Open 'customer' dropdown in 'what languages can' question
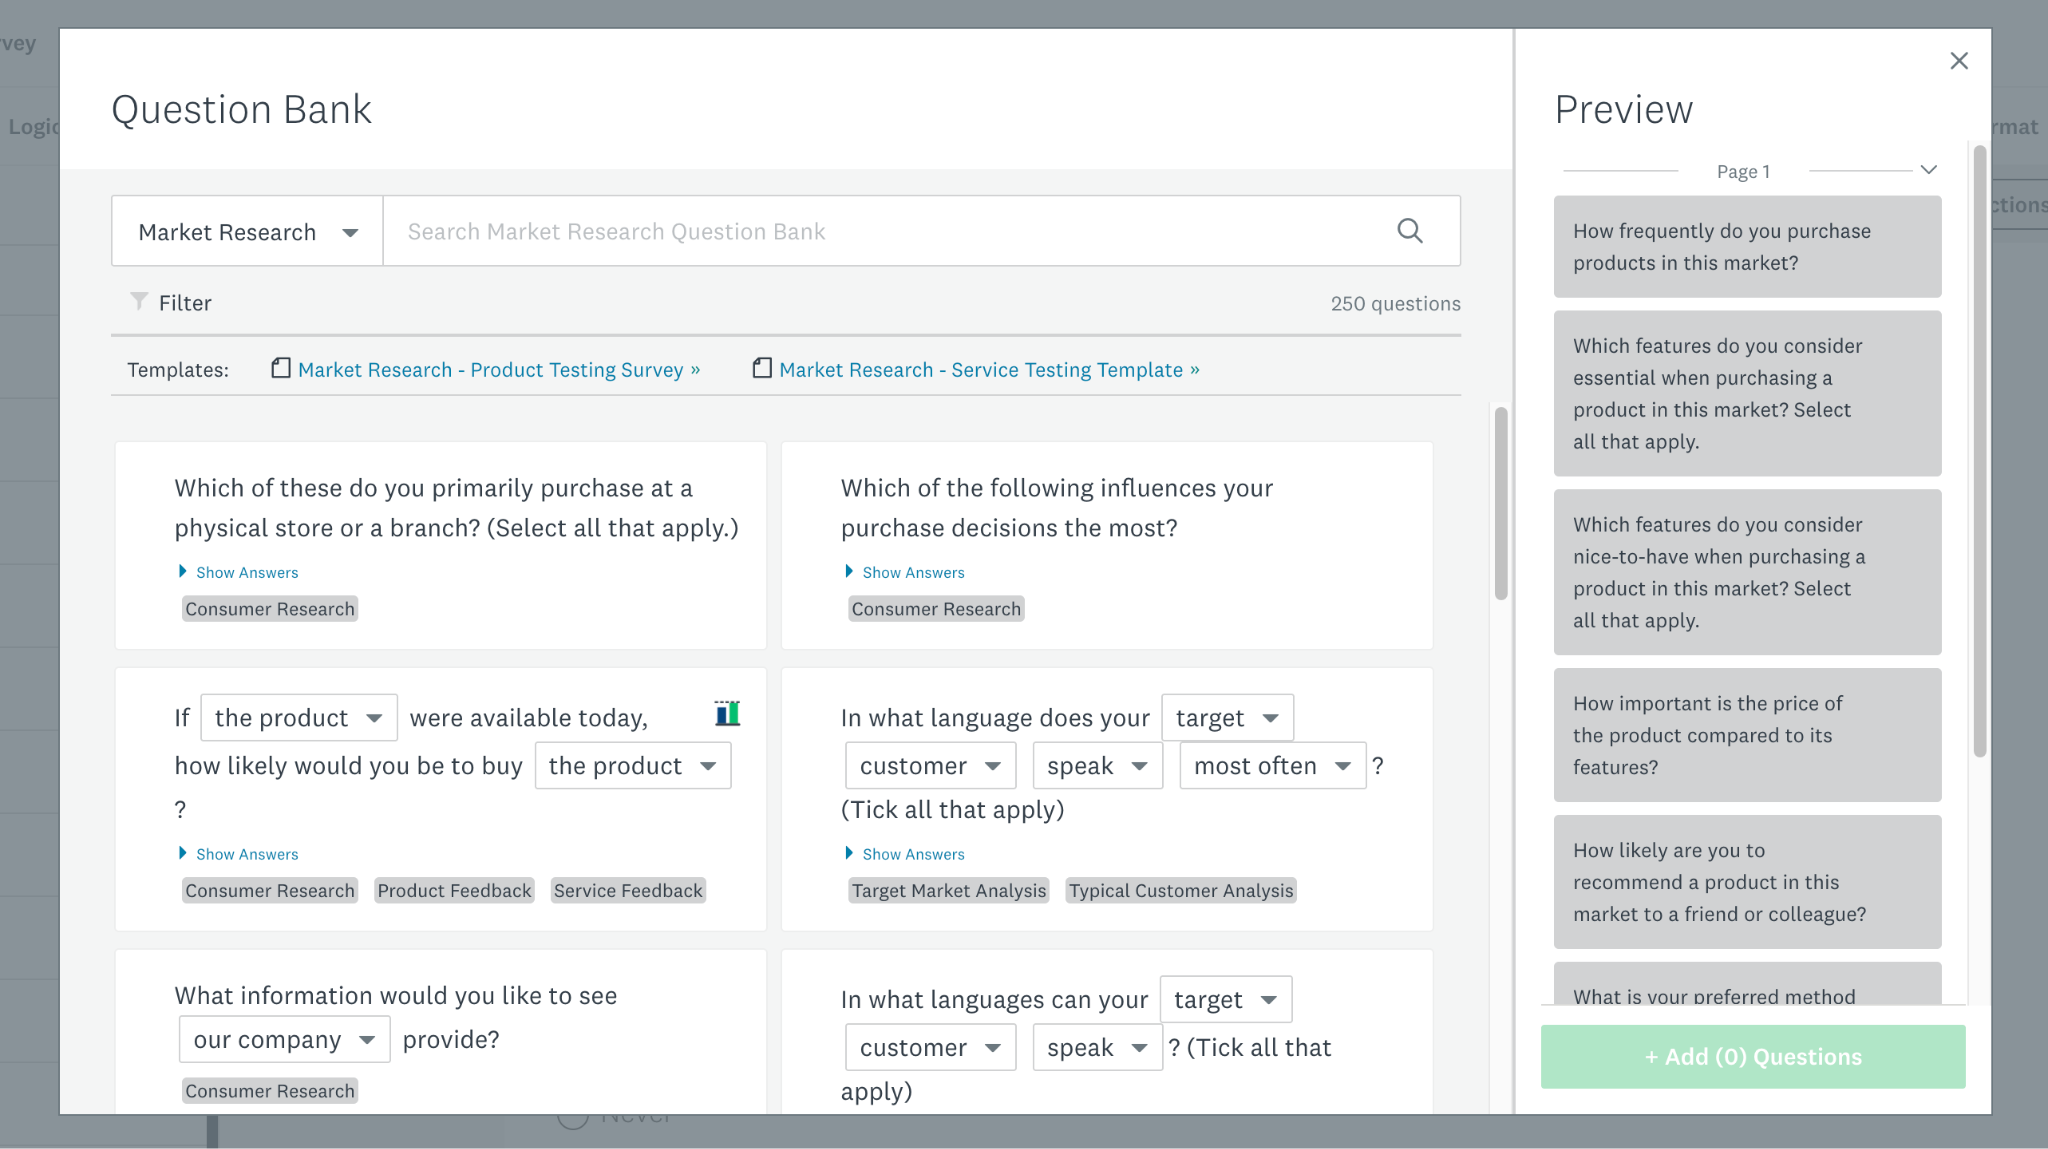This screenshot has height=1149, width=2048. click(931, 1048)
